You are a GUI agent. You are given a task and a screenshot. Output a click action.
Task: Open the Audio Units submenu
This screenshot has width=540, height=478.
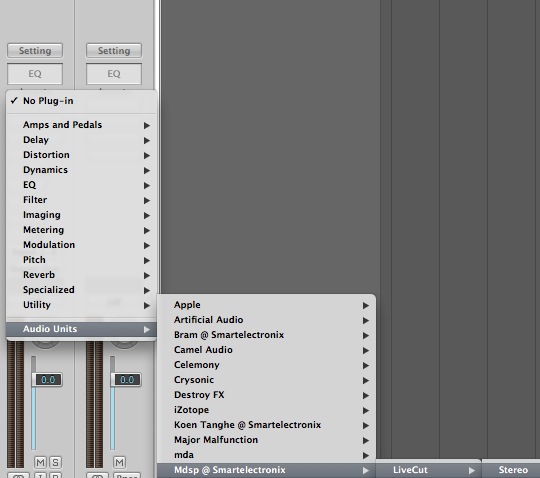coord(81,329)
